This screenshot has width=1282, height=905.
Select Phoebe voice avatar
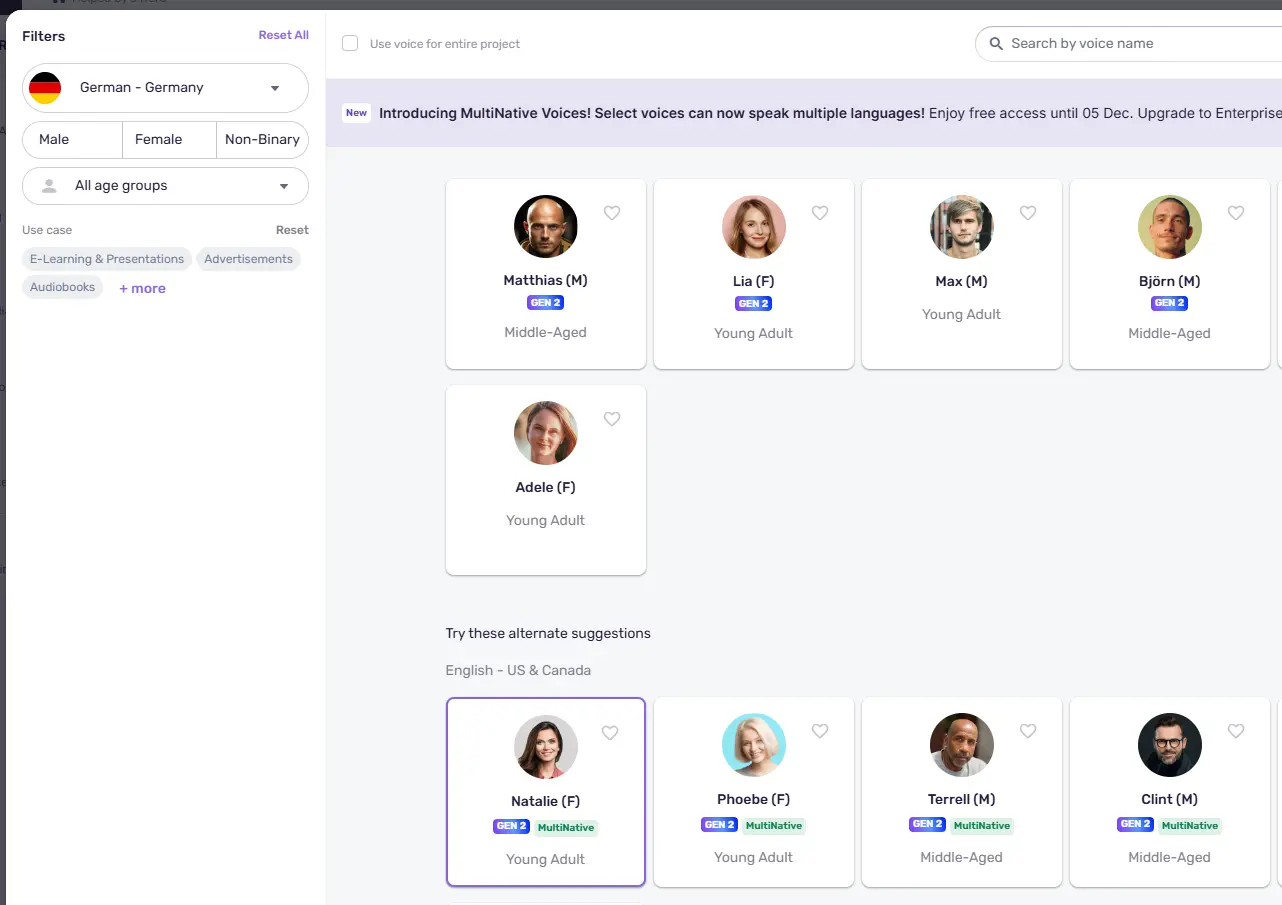coord(754,745)
